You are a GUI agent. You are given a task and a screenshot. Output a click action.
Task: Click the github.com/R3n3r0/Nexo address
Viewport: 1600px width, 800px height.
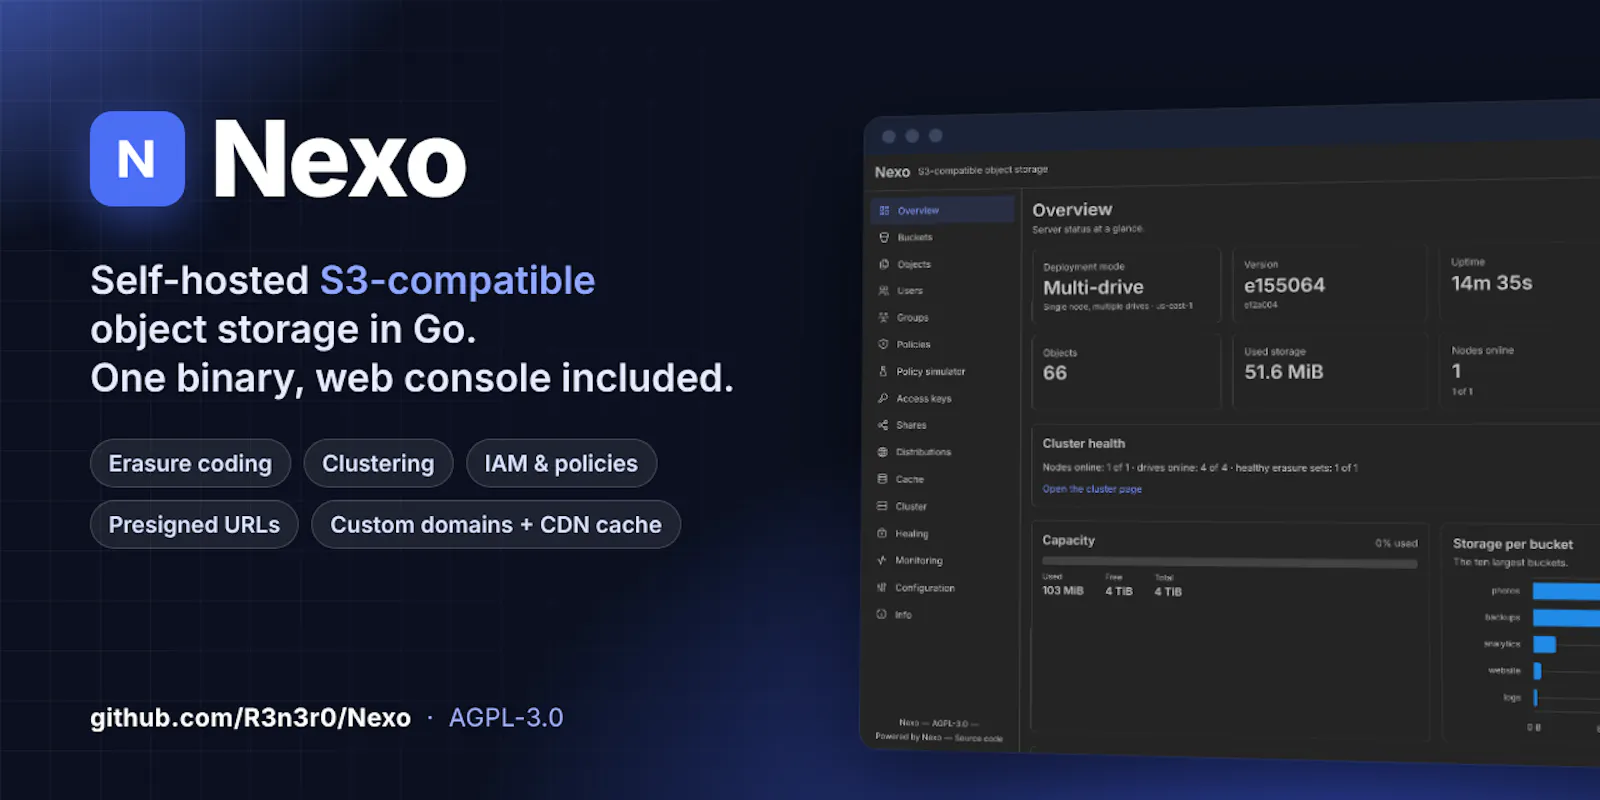250,718
